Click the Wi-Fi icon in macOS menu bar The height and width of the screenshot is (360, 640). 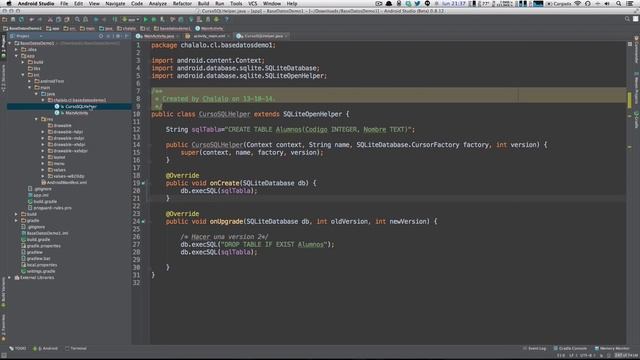pos(577,4)
